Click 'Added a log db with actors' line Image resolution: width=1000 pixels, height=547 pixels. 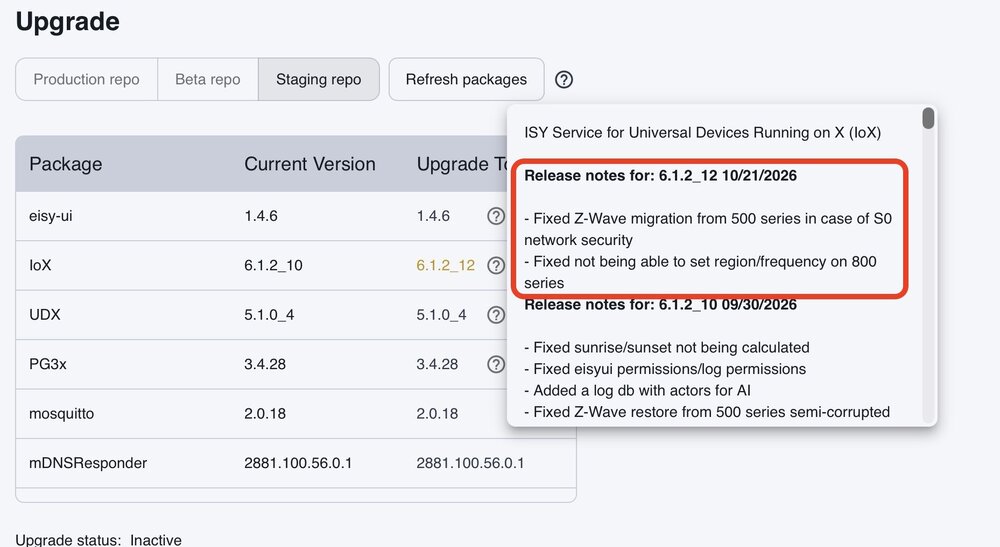coord(638,390)
